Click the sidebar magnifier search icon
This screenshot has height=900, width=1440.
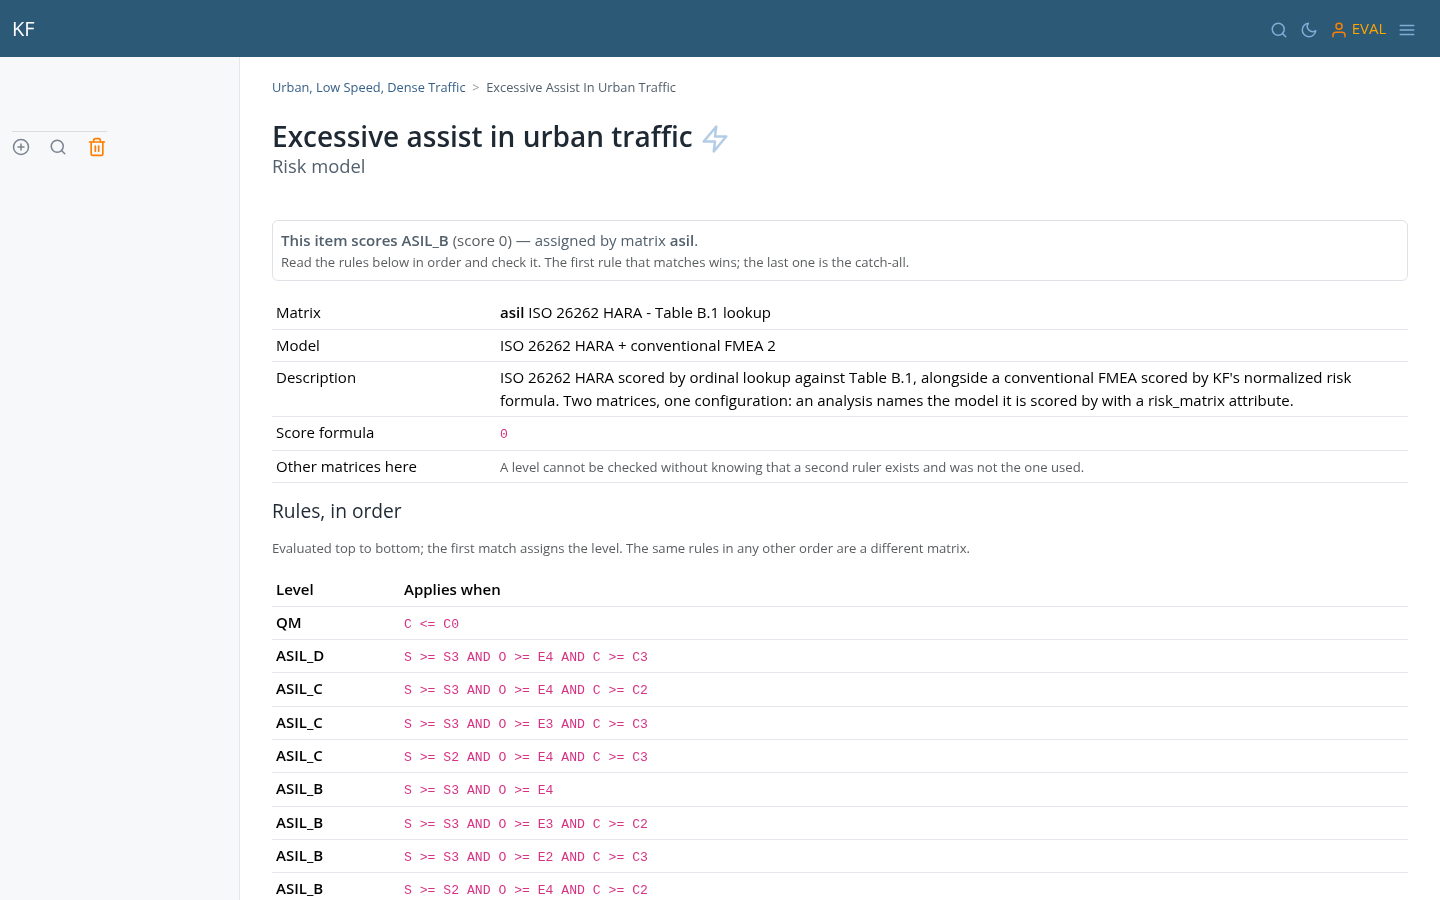[x=58, y=147]
